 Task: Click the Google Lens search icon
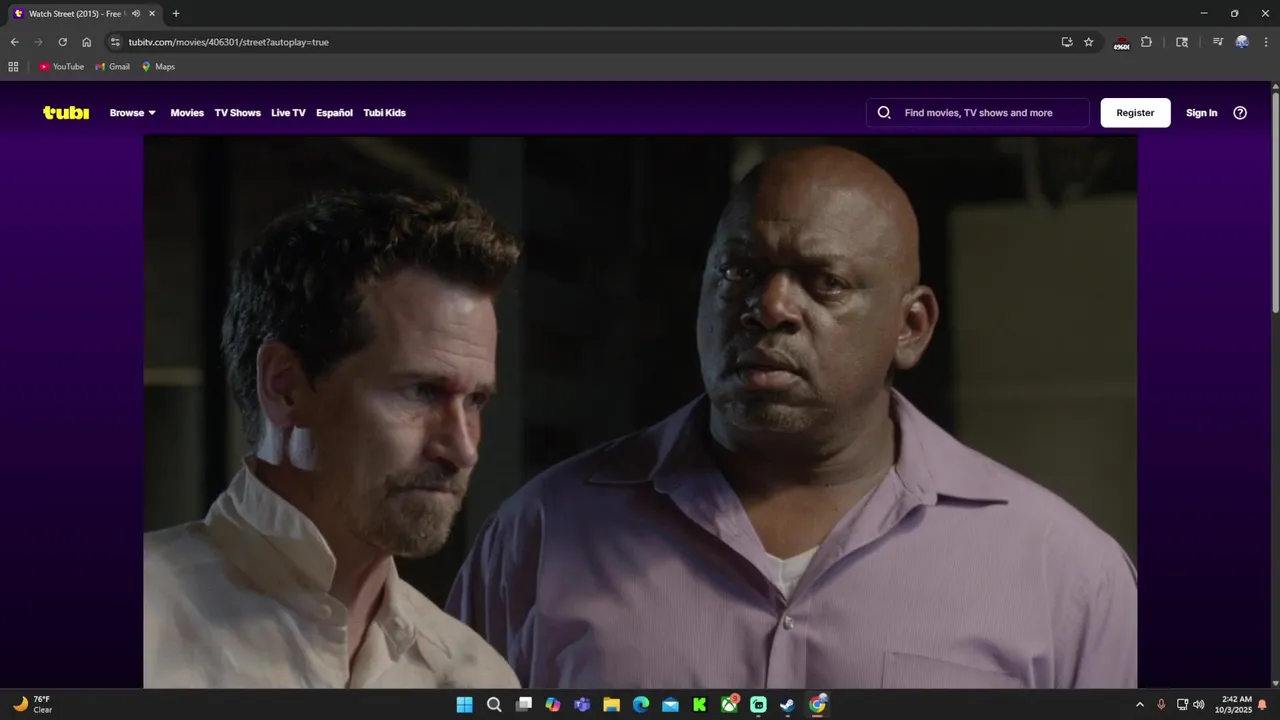click(x=1182, y=42)
